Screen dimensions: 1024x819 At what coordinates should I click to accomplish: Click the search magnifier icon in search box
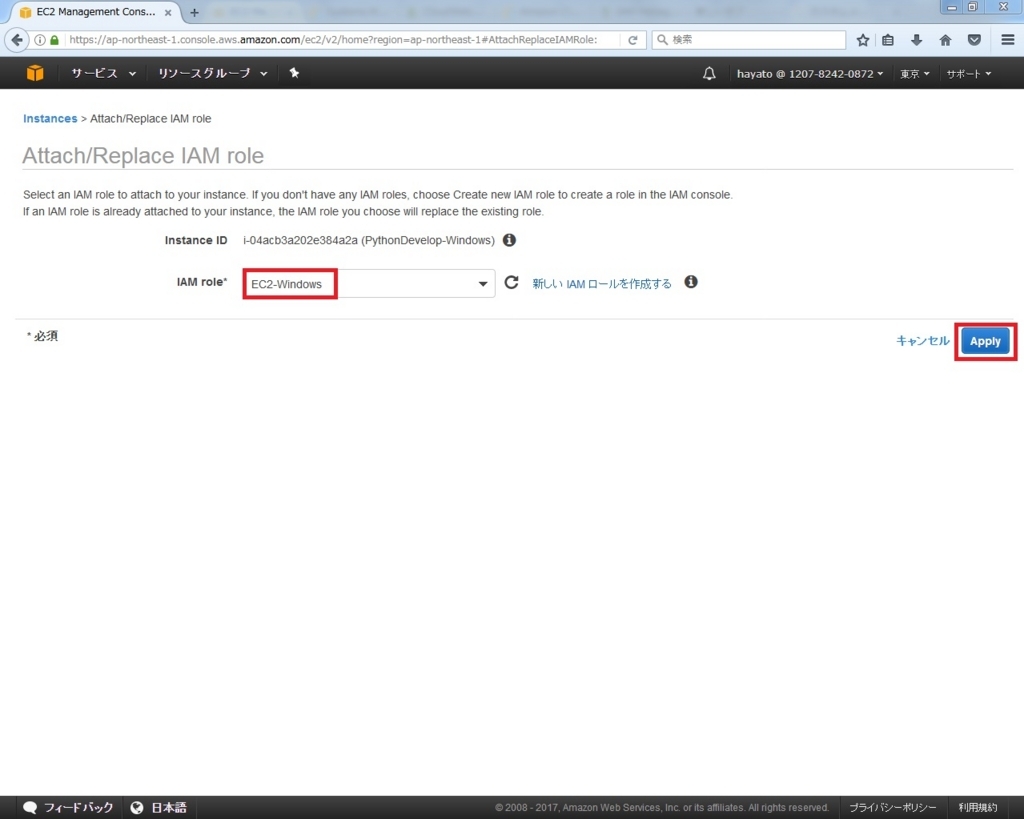click(662, 40)
